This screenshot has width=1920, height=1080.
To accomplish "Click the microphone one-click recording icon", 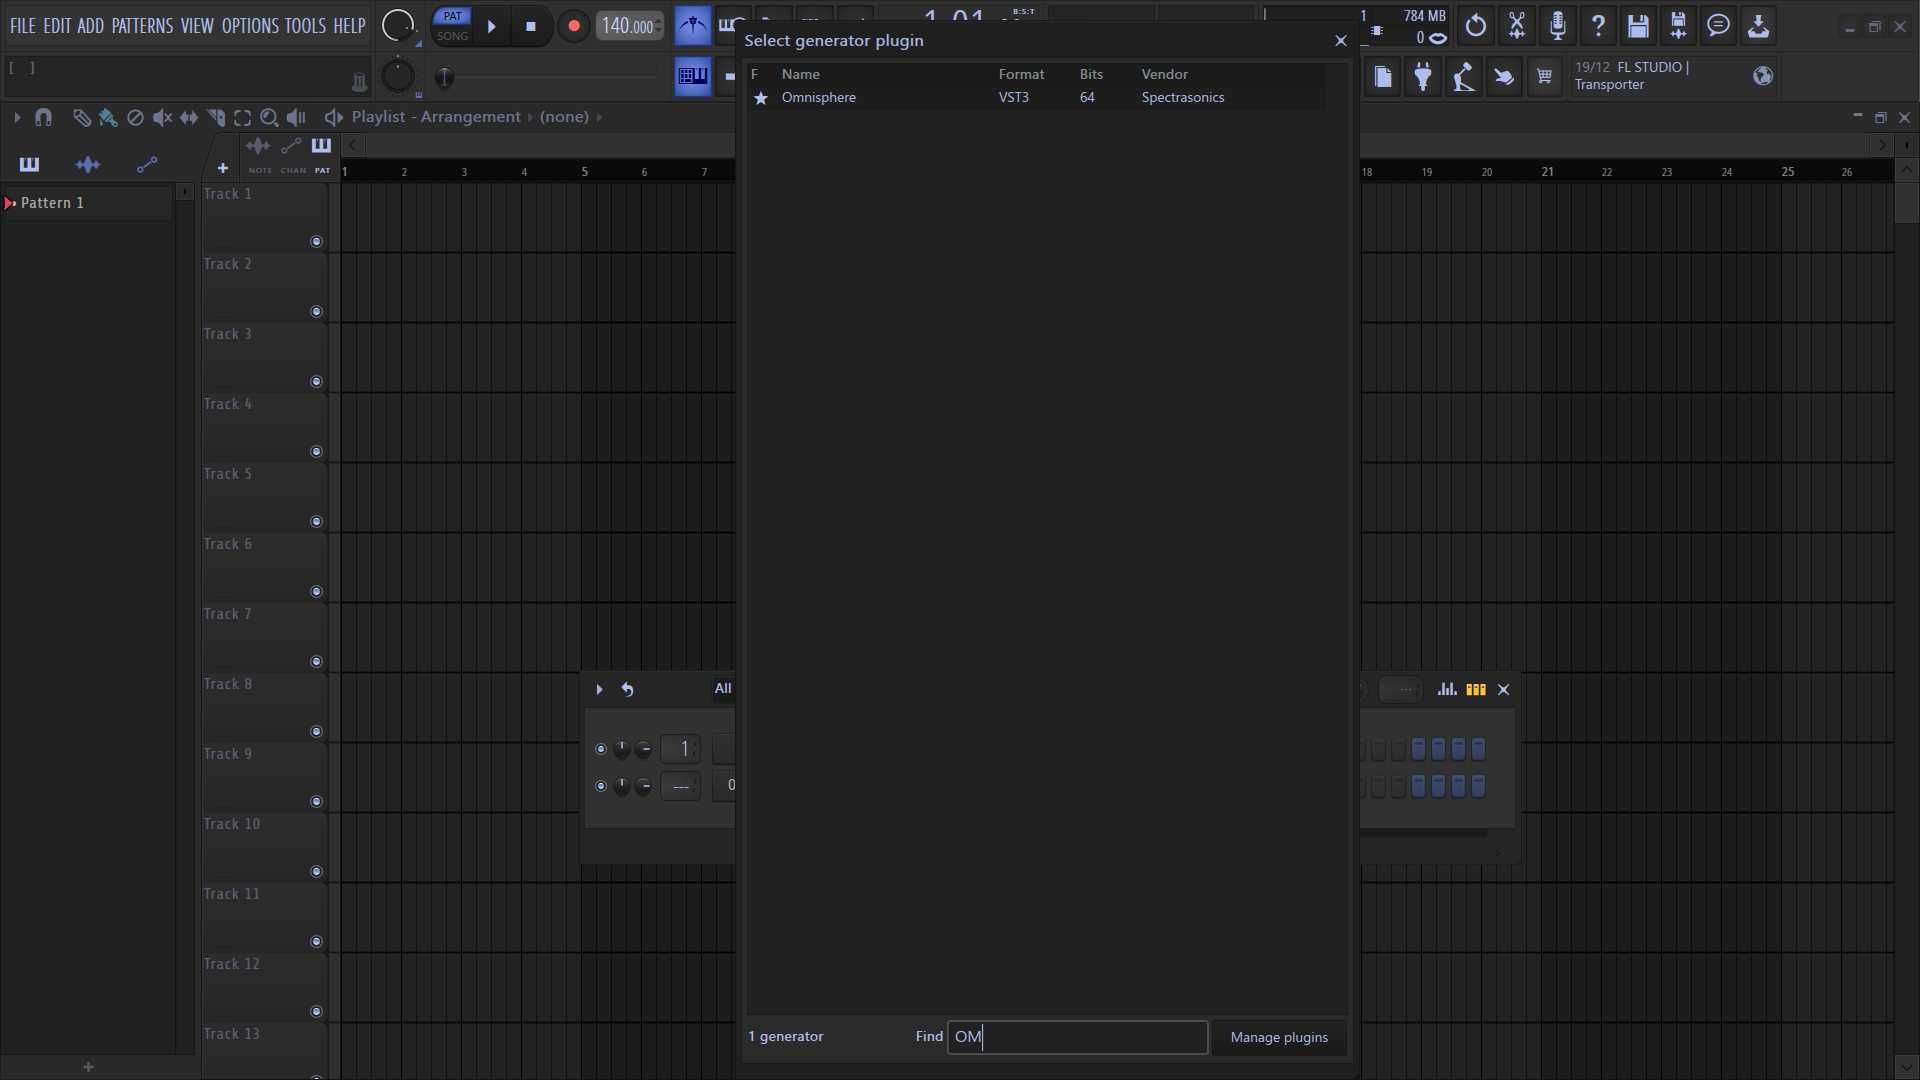I will (1557, 26).
